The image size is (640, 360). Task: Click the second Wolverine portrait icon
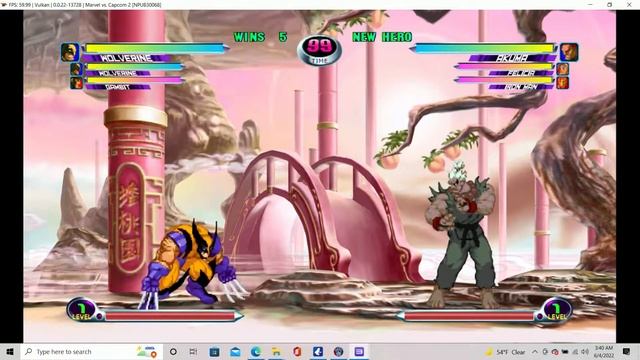click(76, 69)
